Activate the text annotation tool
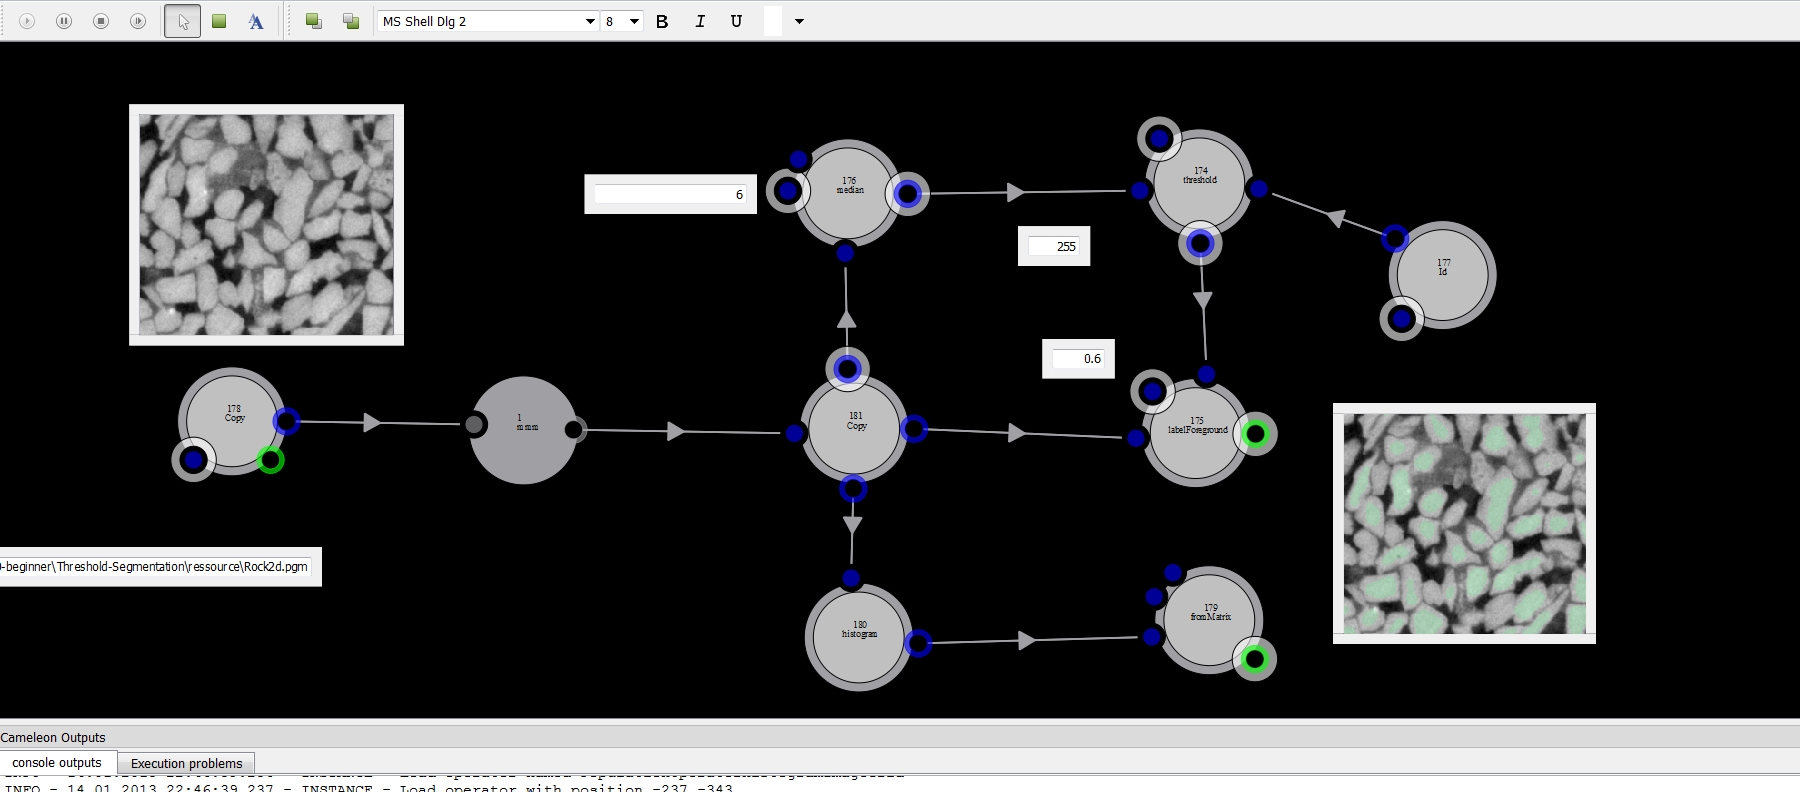The height and width of the screenshot is (792, 1800). pyautogui.click(x=256, y=21)
